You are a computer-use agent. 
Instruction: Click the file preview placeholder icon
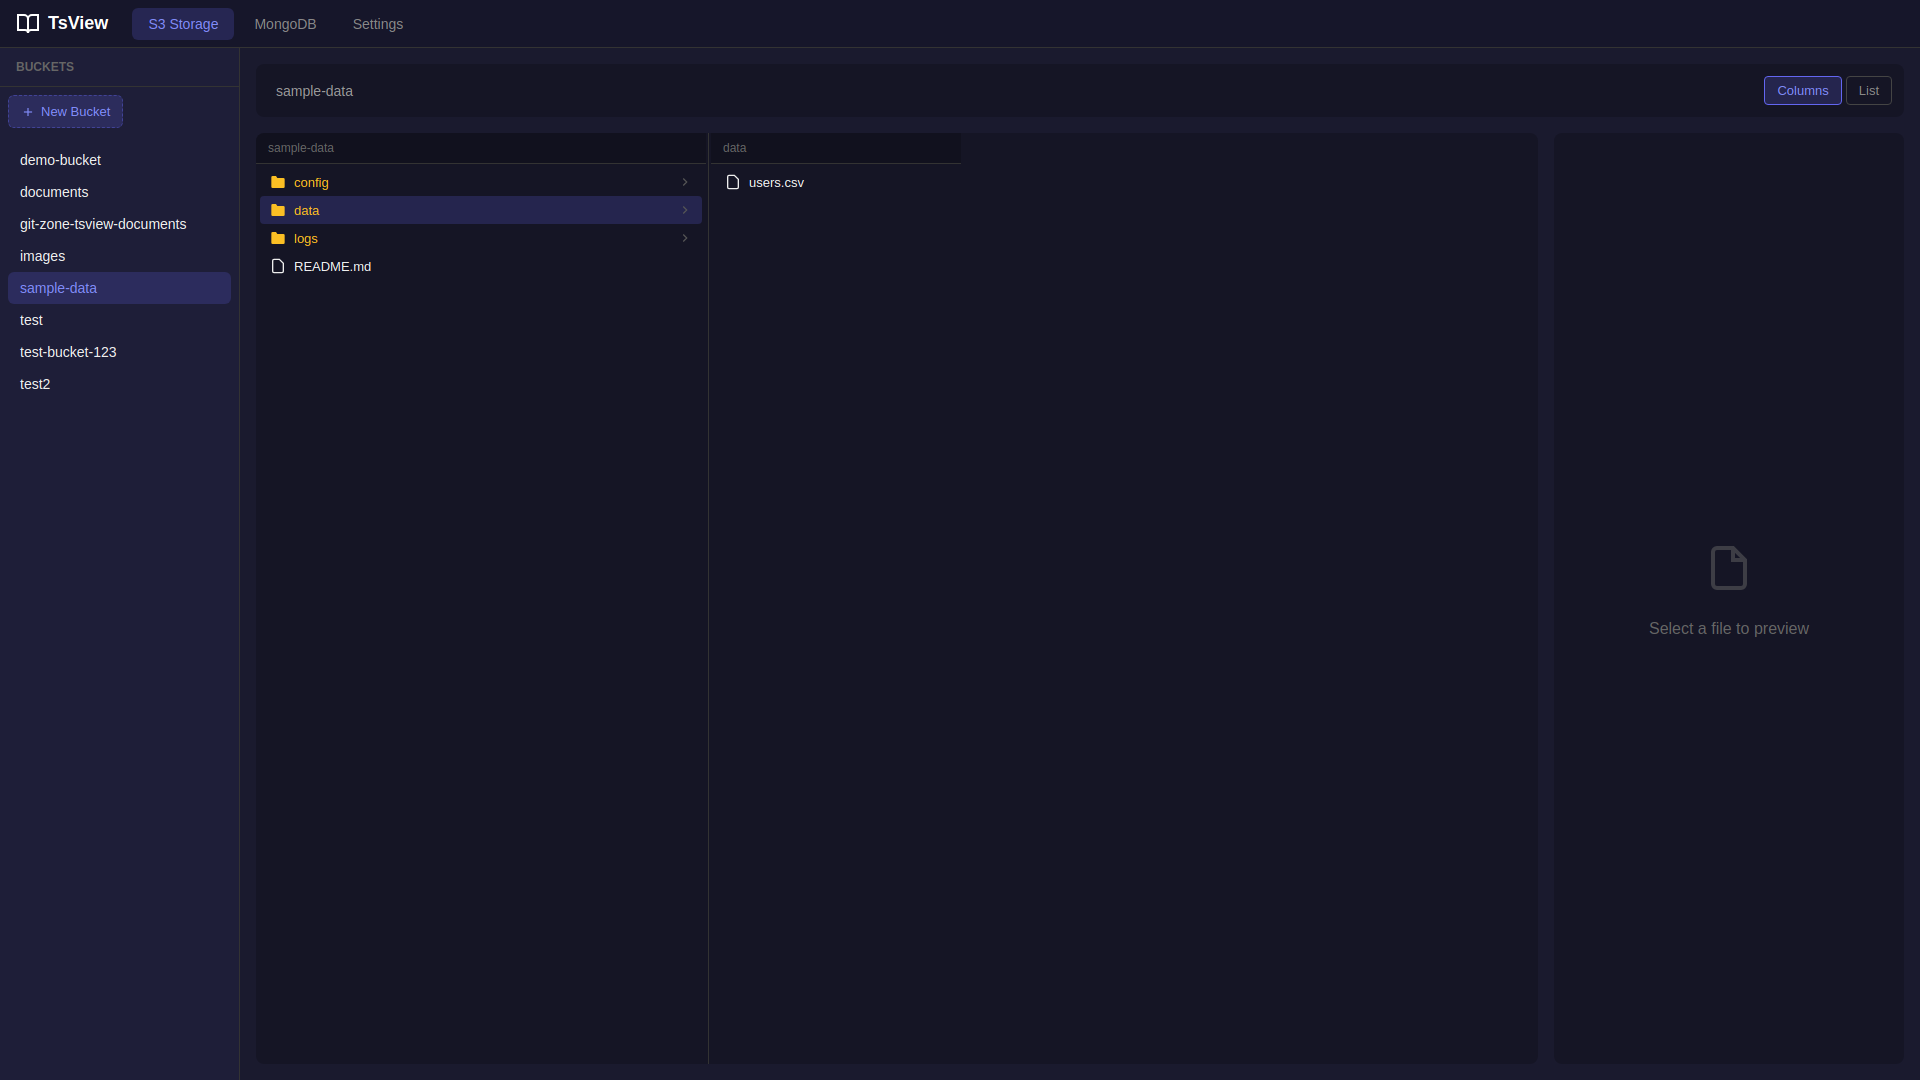(1728, 568)
